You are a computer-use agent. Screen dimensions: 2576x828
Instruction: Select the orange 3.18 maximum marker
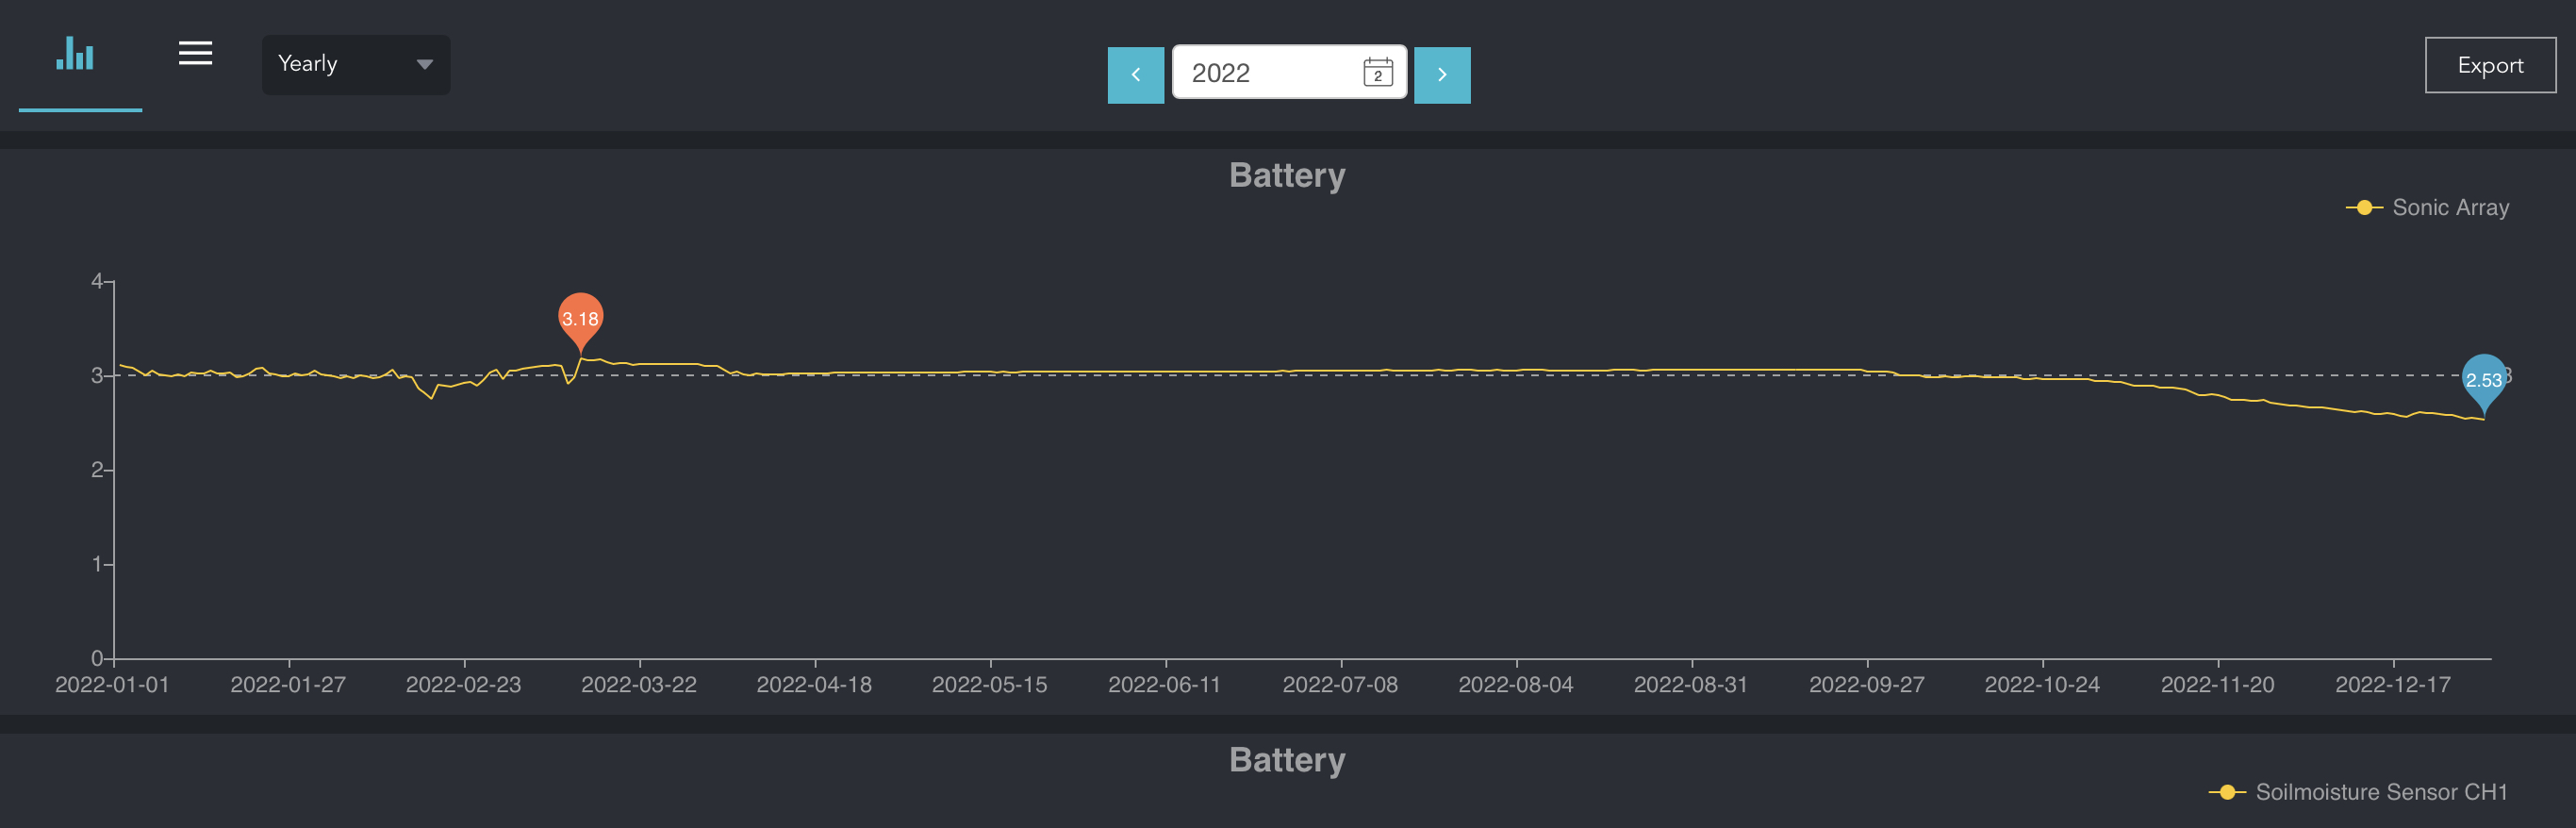pos(580,318)
